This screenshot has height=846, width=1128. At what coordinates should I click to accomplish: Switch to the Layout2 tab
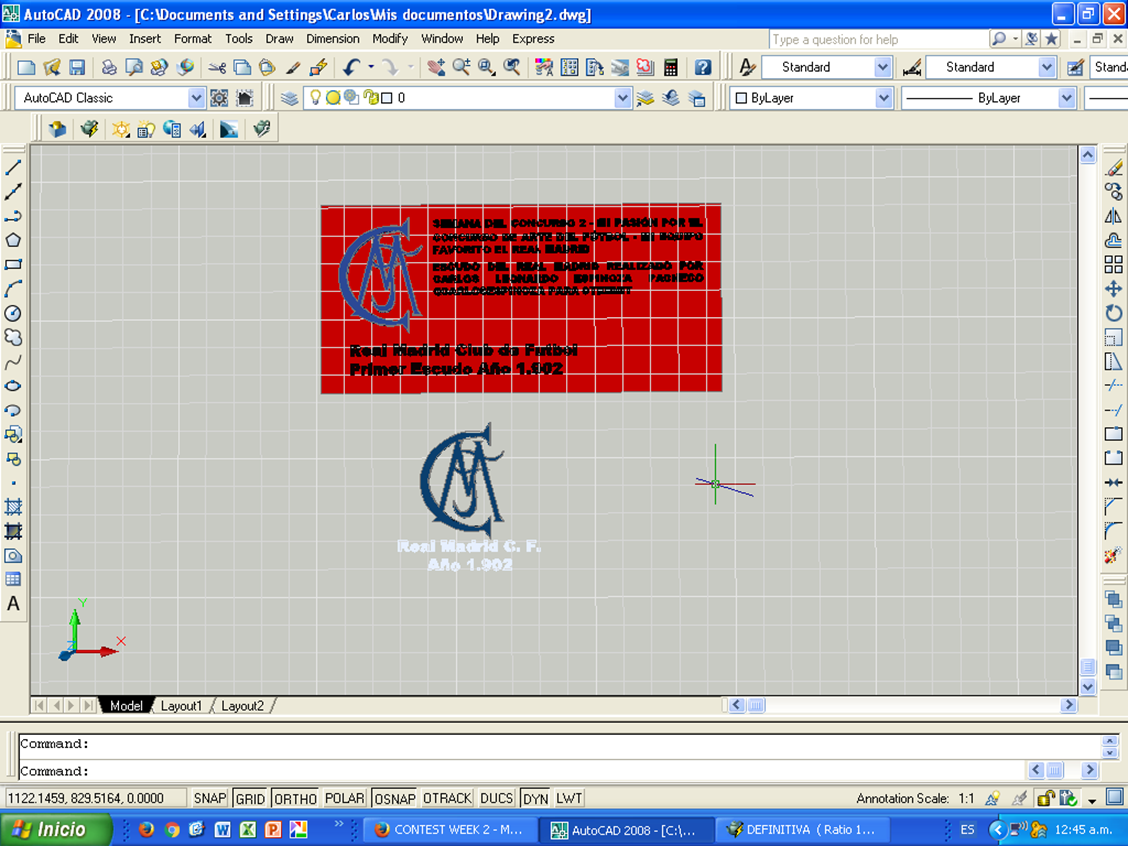coord(242,706)
